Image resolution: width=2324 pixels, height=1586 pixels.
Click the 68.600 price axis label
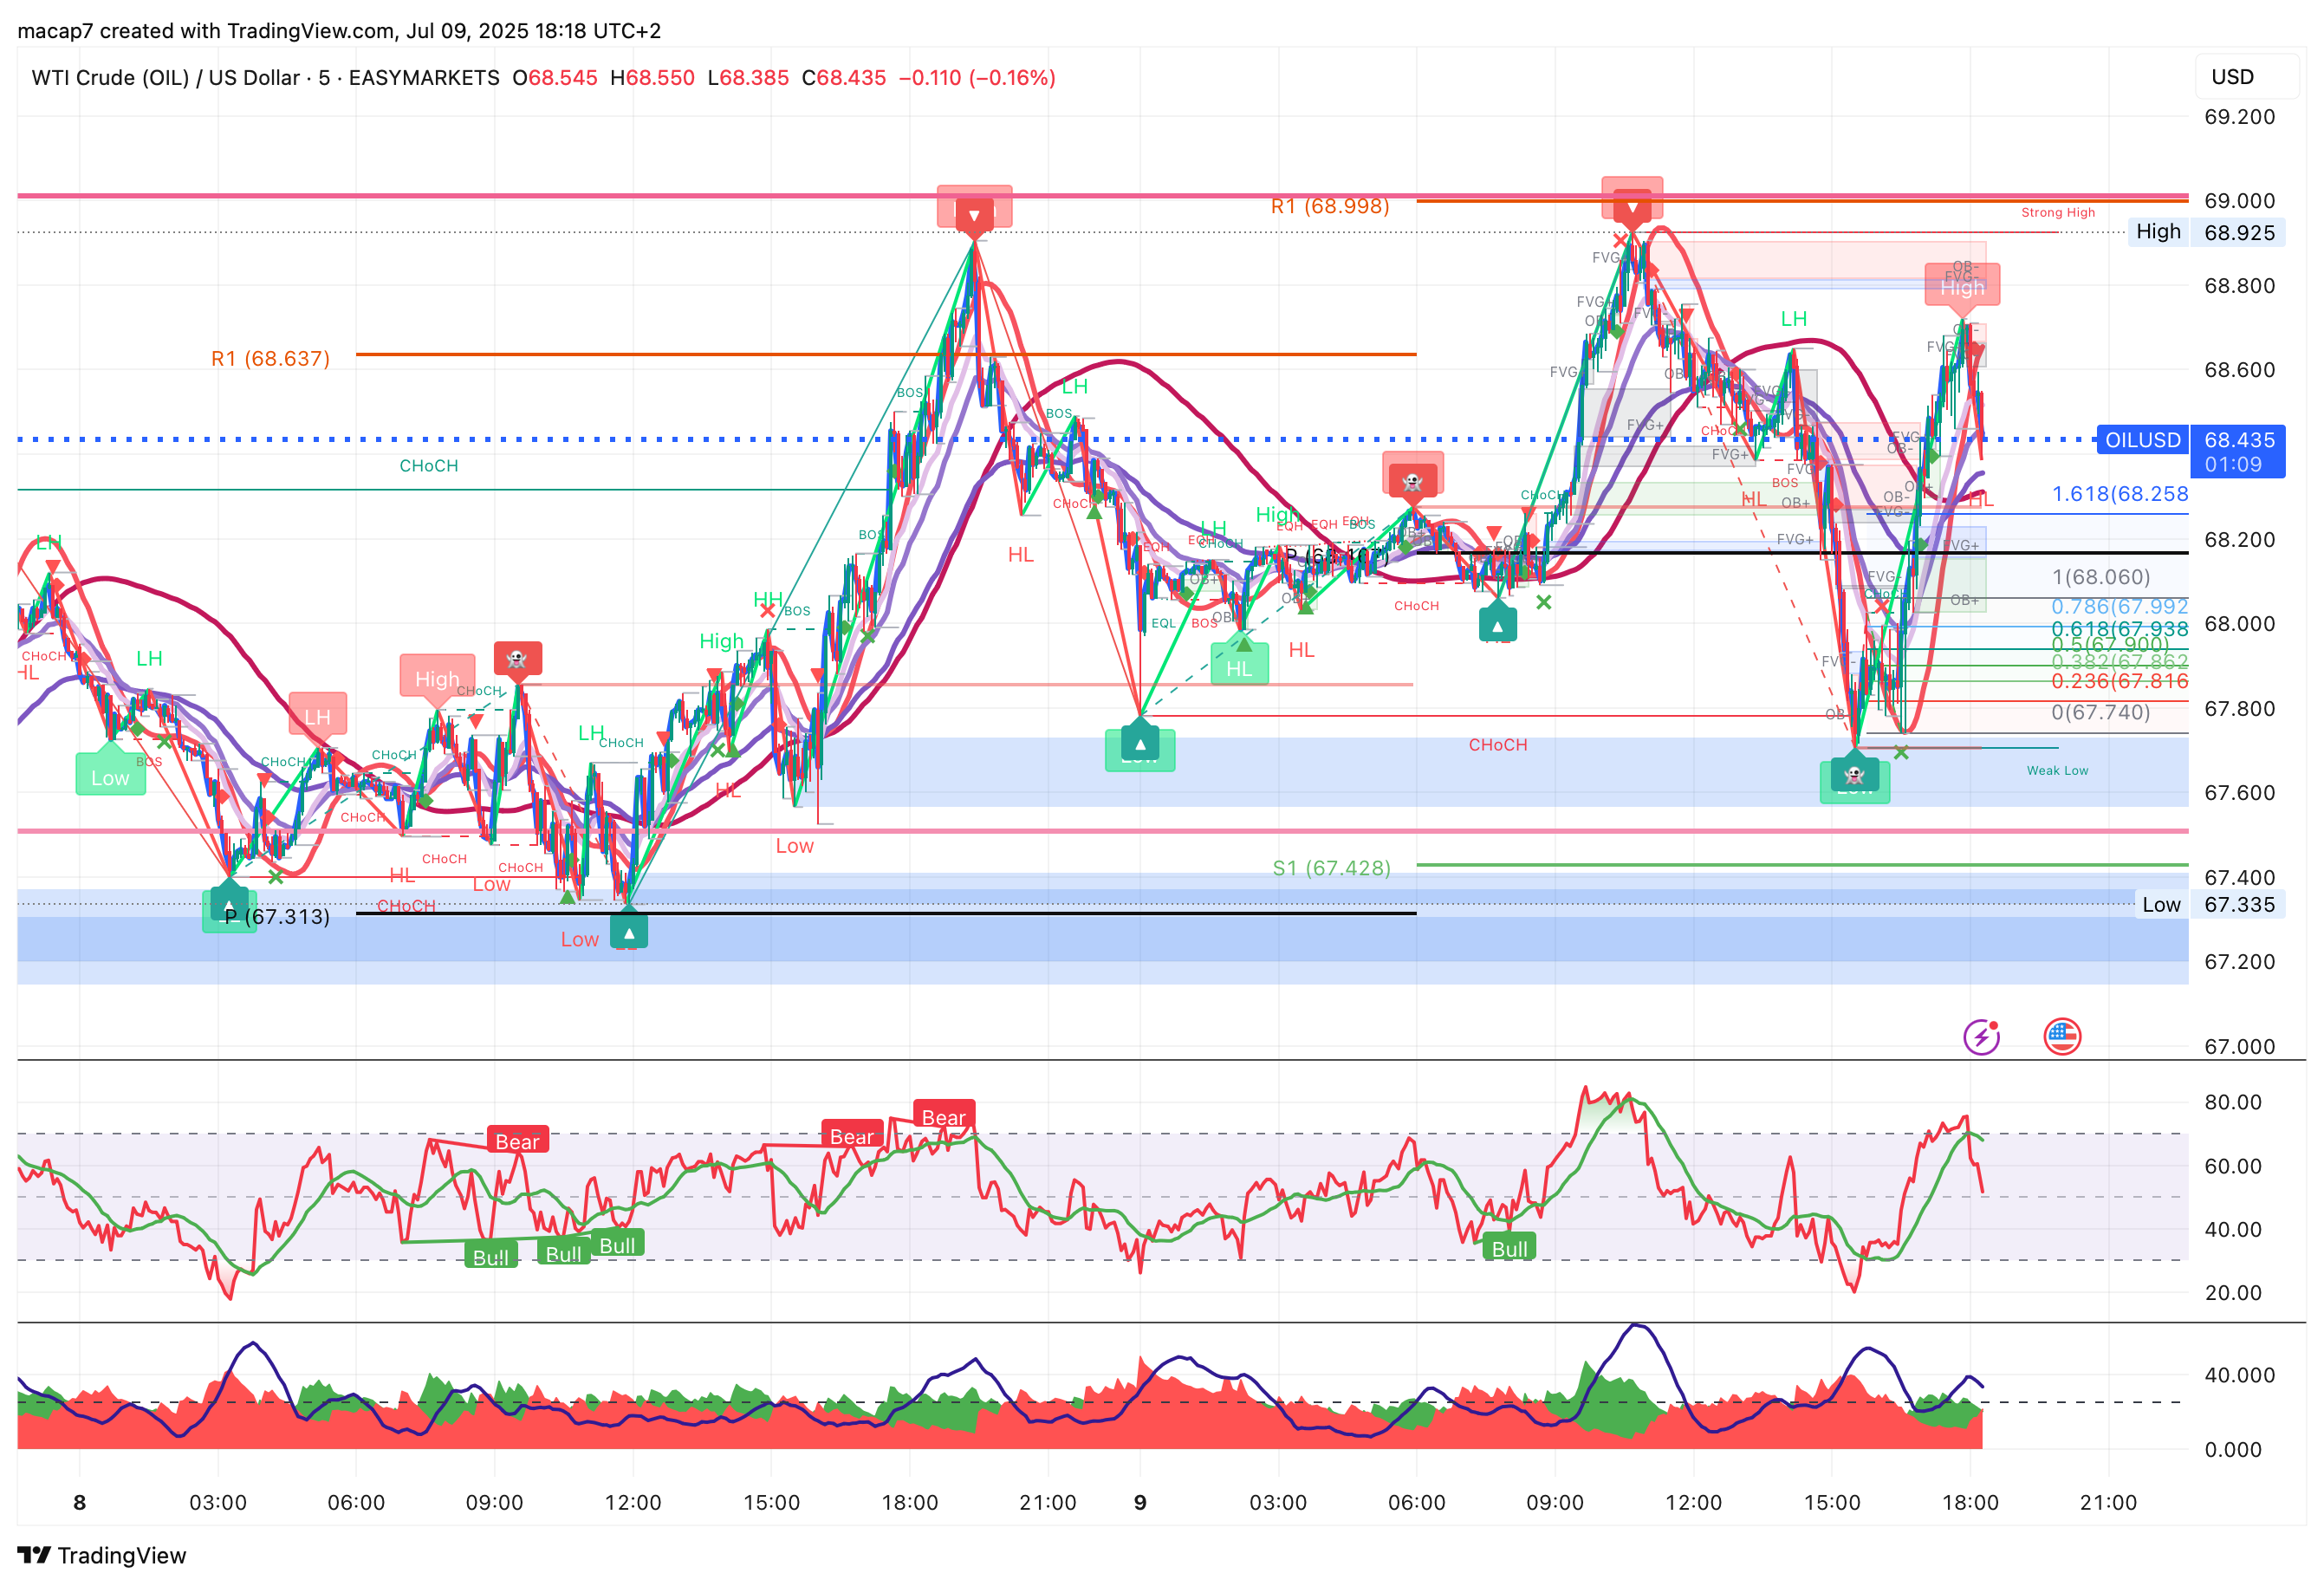(2239, 369)
